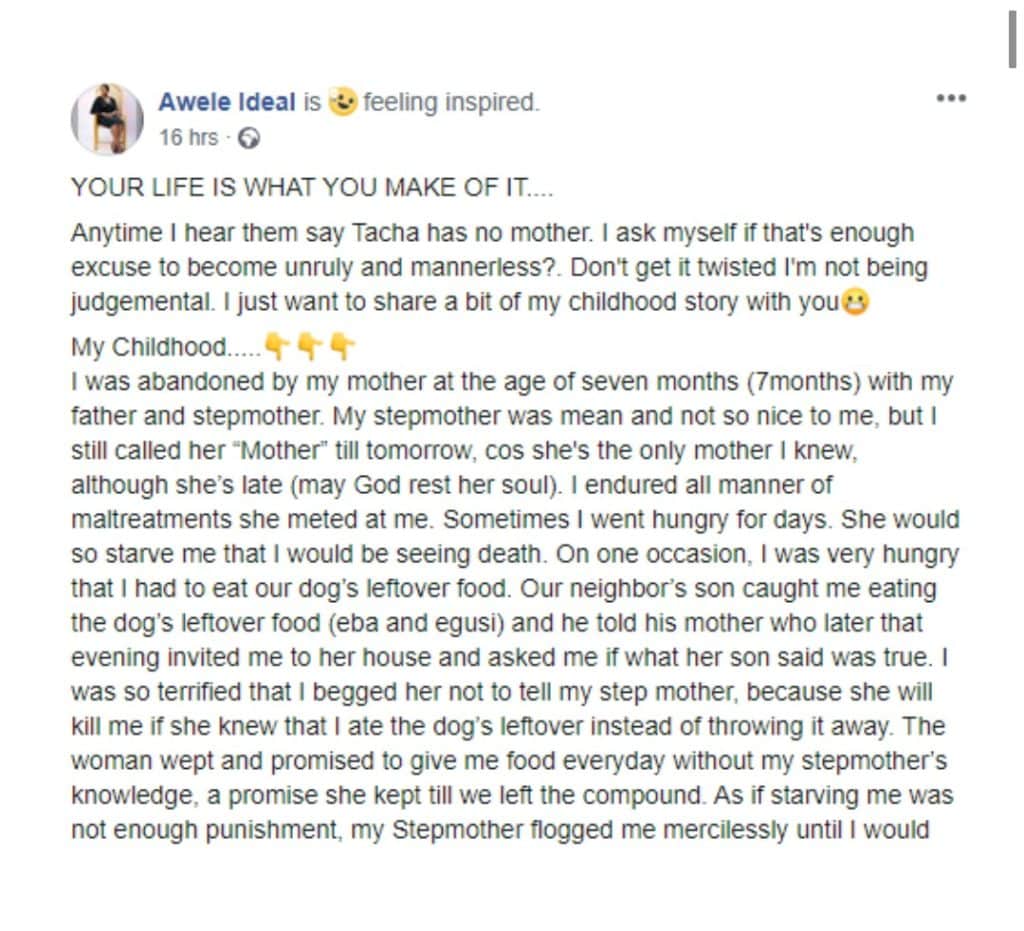Open the three-dots post options menu
The image size is (1024, 931).
[x=950, y=98]
